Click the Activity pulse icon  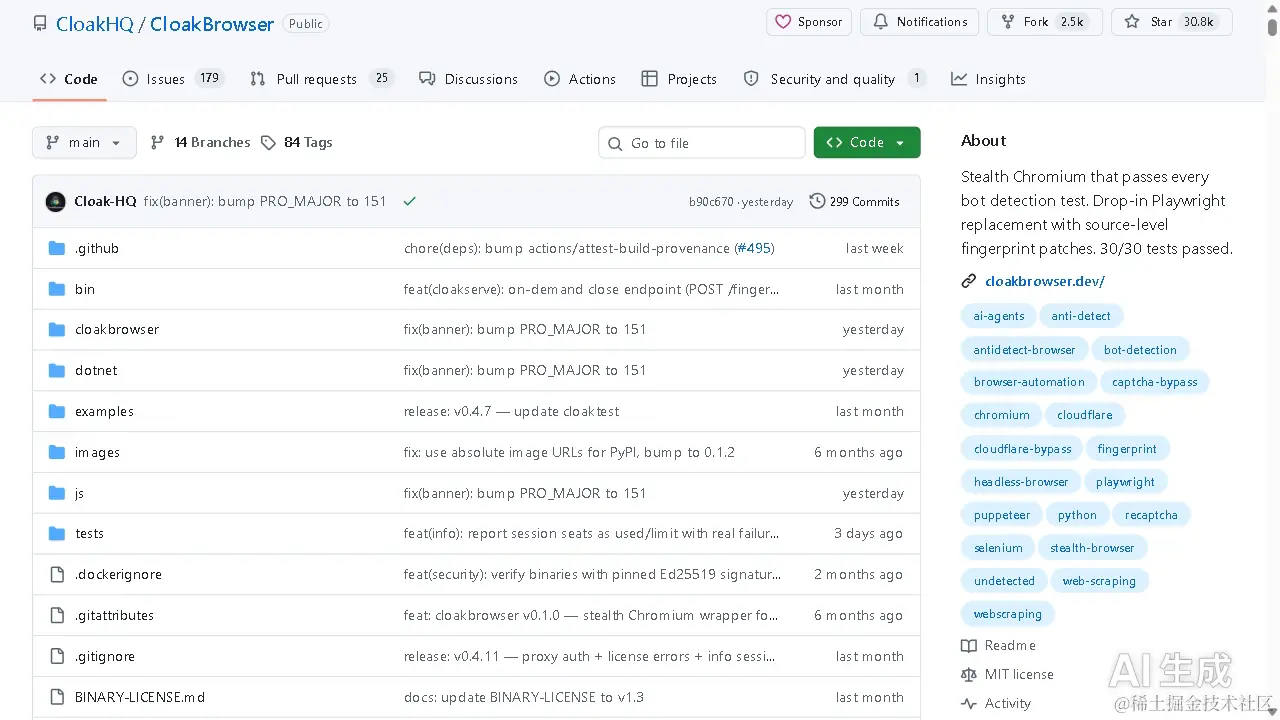tap(969, 703)
